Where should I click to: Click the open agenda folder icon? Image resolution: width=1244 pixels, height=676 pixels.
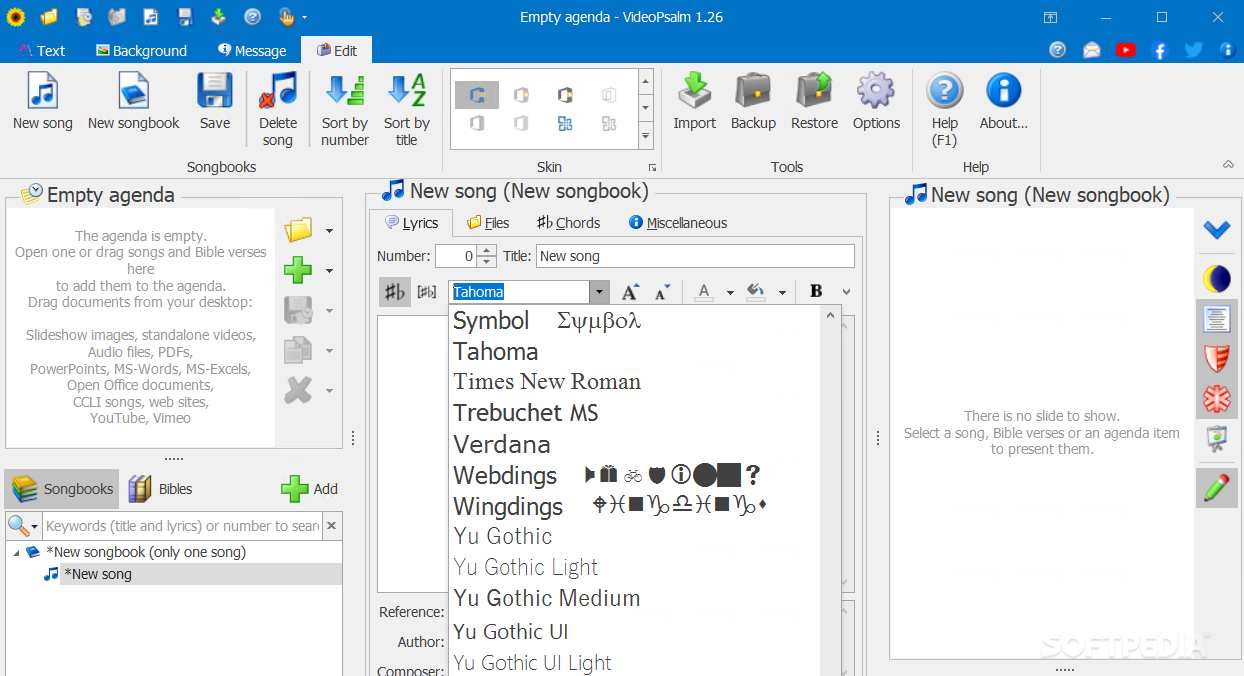click(298, 230)
